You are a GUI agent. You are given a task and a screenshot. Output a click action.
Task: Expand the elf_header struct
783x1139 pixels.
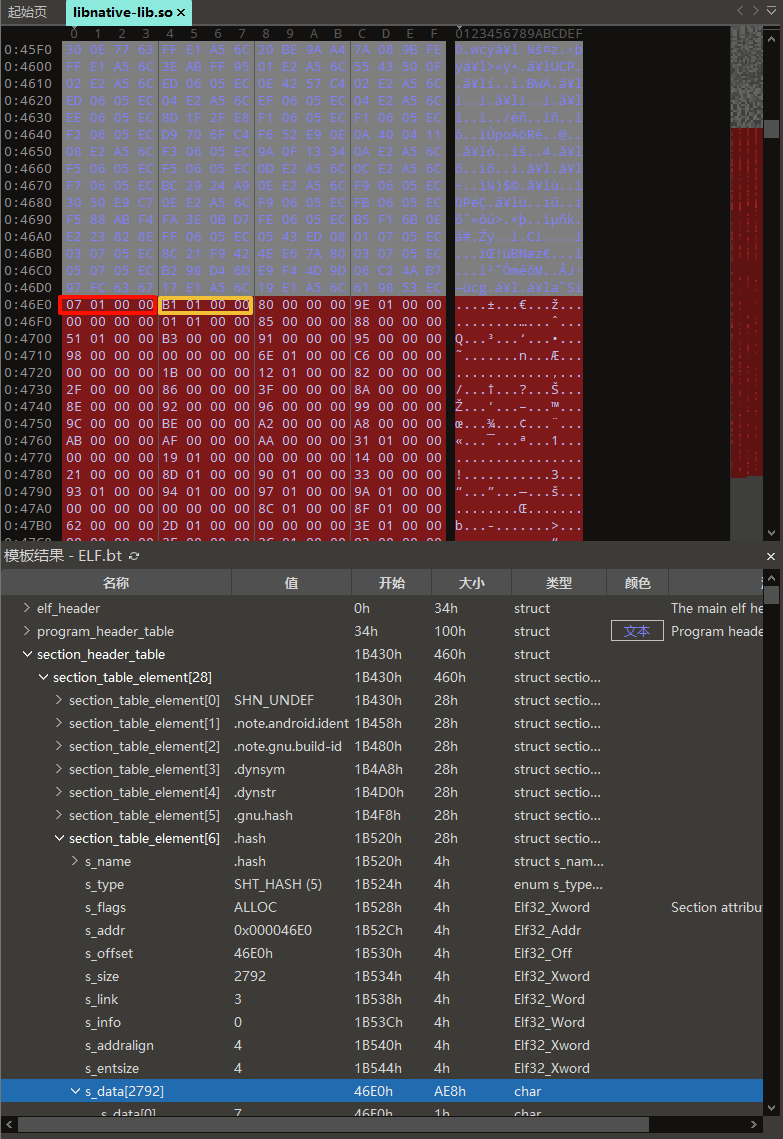coord(27,608)
